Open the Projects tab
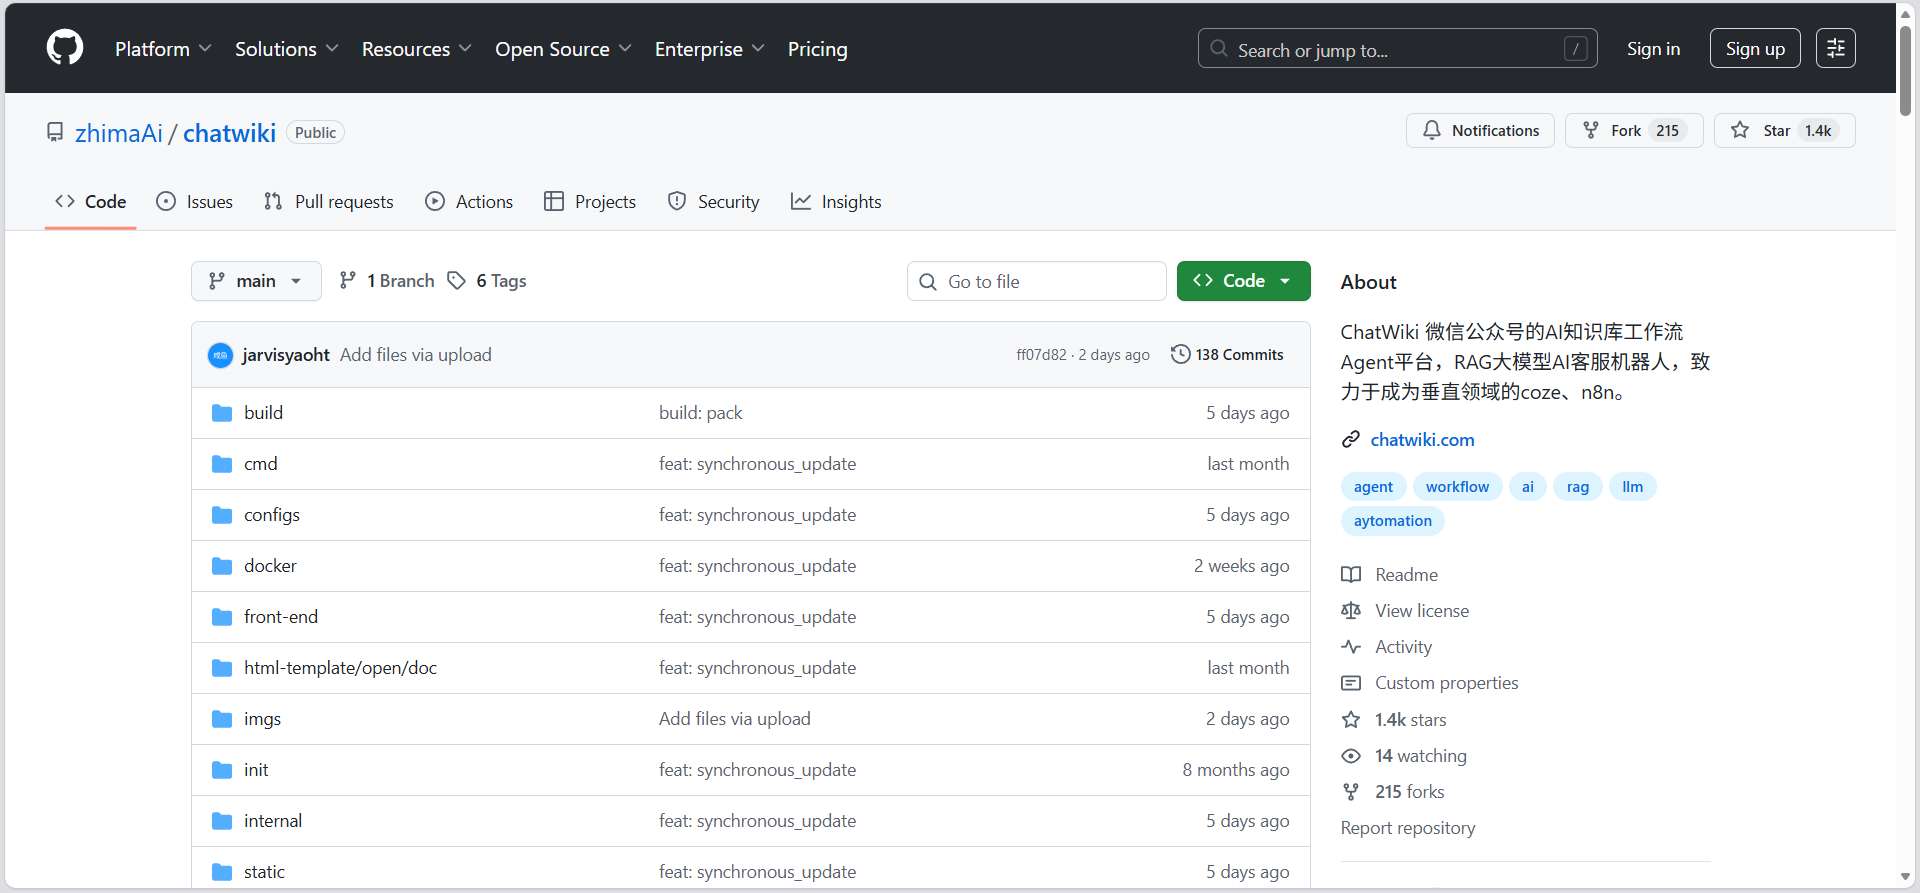This screenshot has height=893, width=1920. coord(590,202)
